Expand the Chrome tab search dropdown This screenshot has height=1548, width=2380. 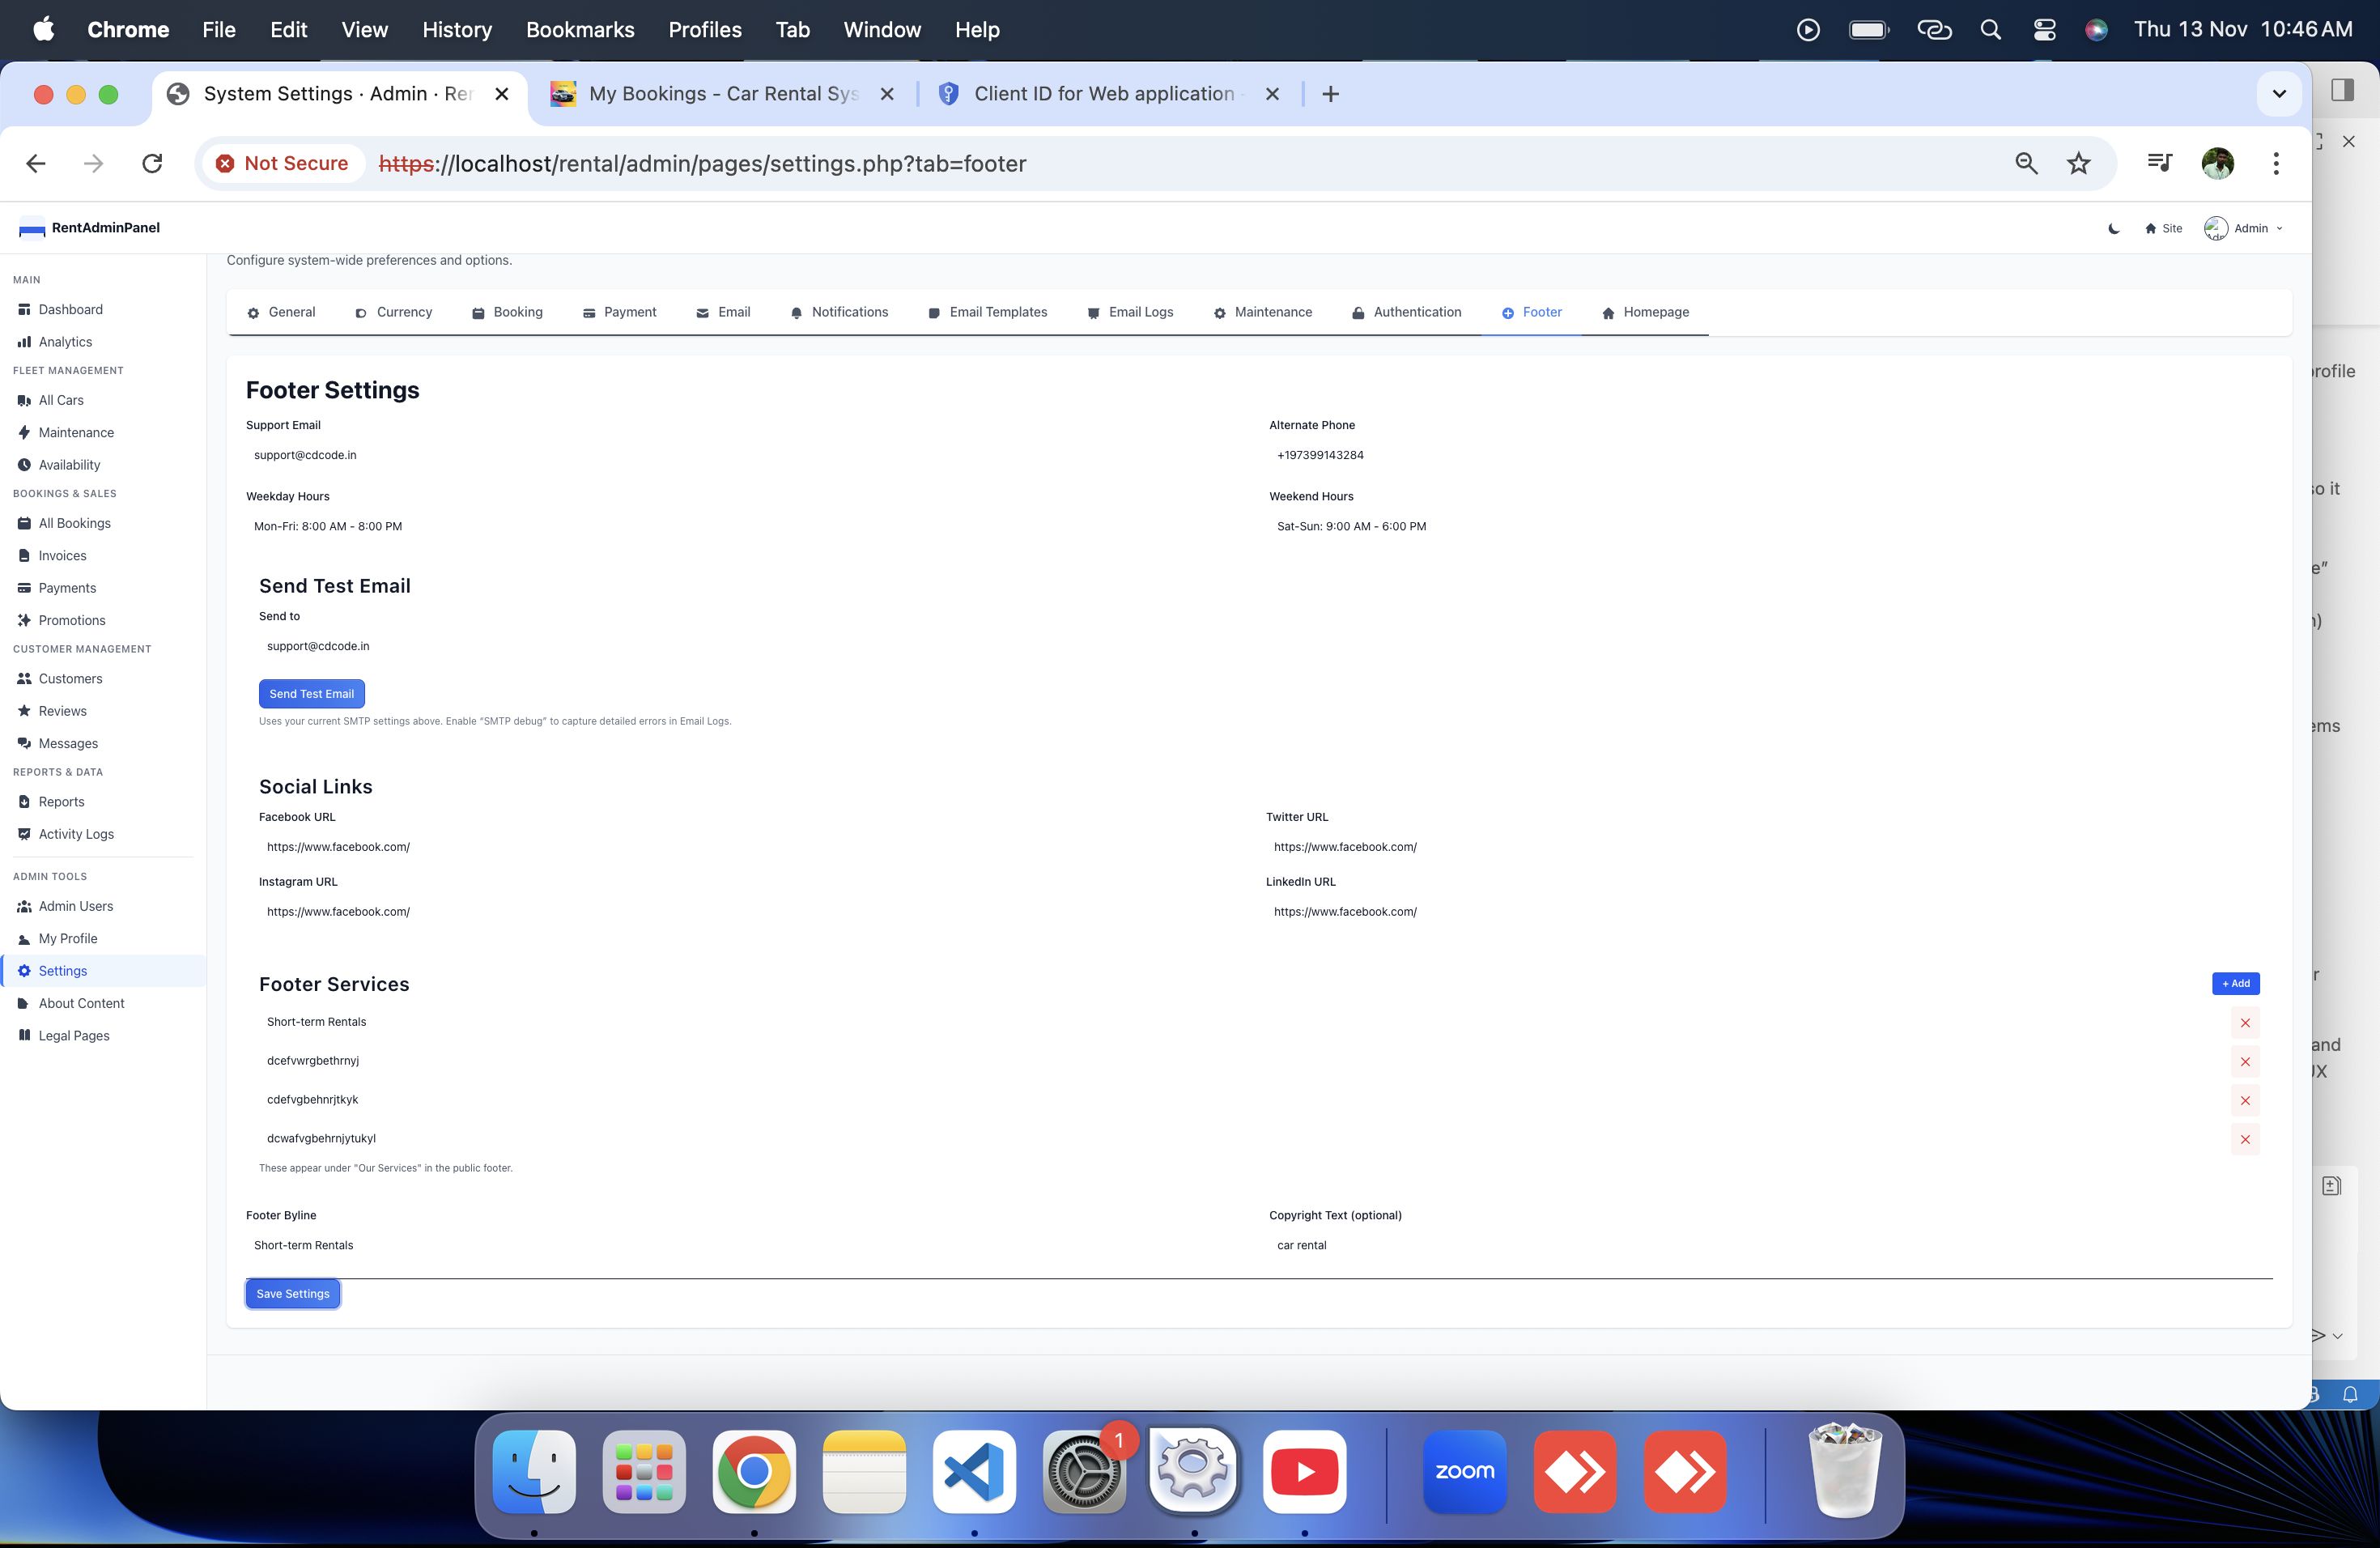coord(2279,94)
